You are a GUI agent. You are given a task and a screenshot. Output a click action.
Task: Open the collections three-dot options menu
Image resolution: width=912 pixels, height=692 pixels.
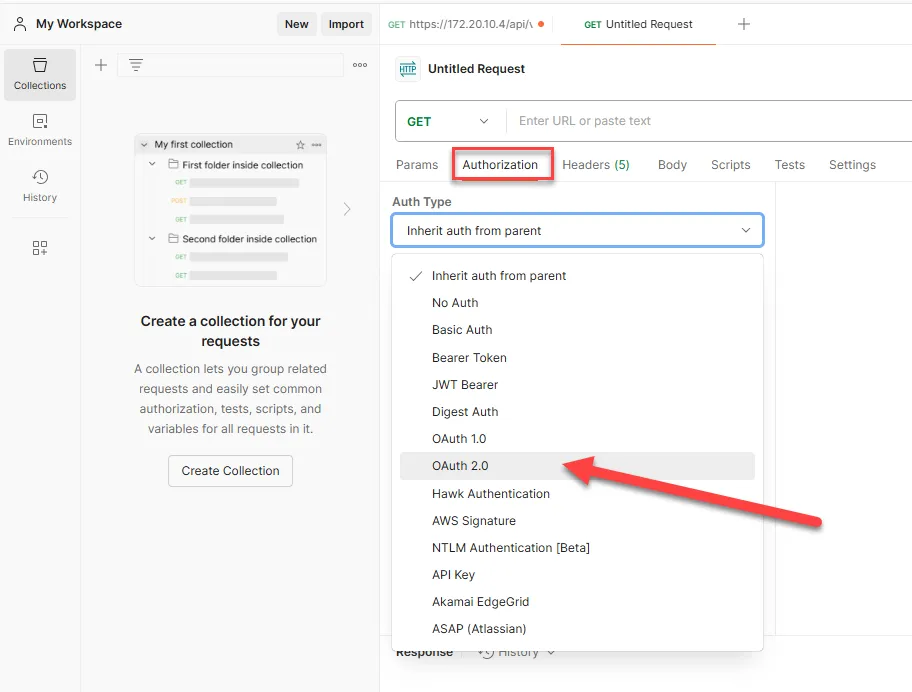tap(360, 65)
